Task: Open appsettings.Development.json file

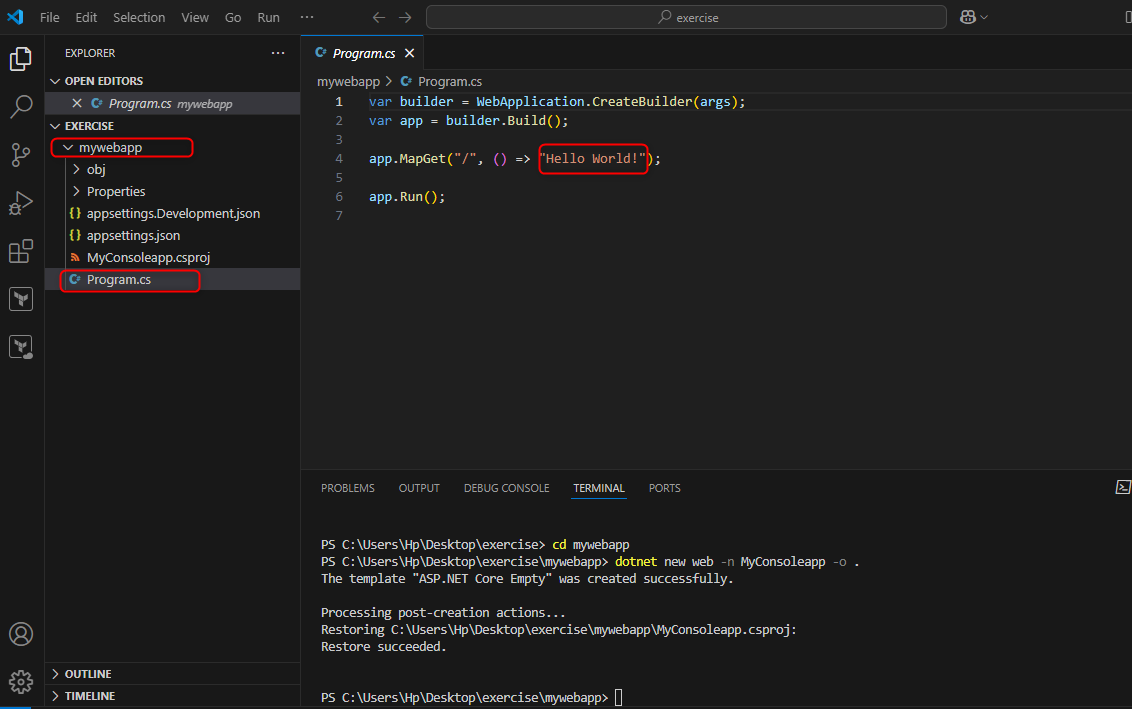Action: coord(172,214)
